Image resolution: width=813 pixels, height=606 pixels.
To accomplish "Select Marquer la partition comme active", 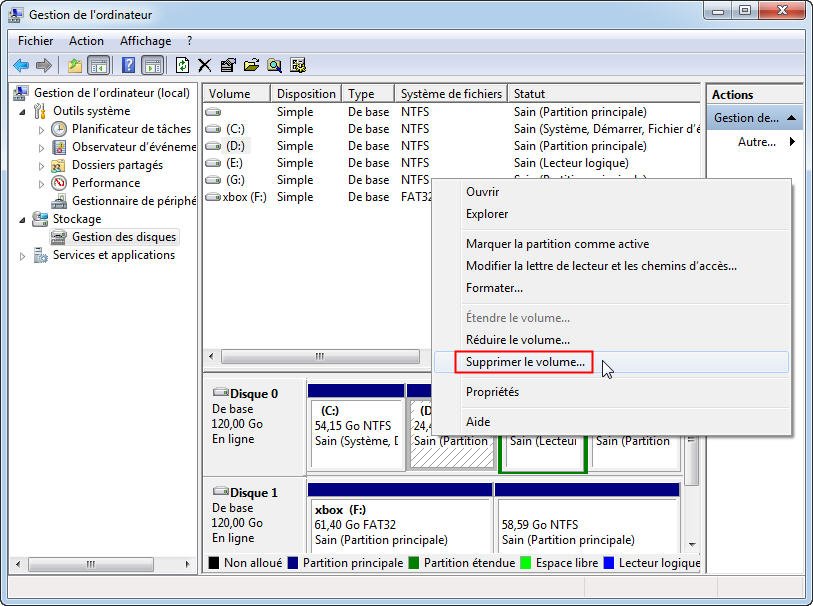I will pyautogui.click(x=612, y=244).
